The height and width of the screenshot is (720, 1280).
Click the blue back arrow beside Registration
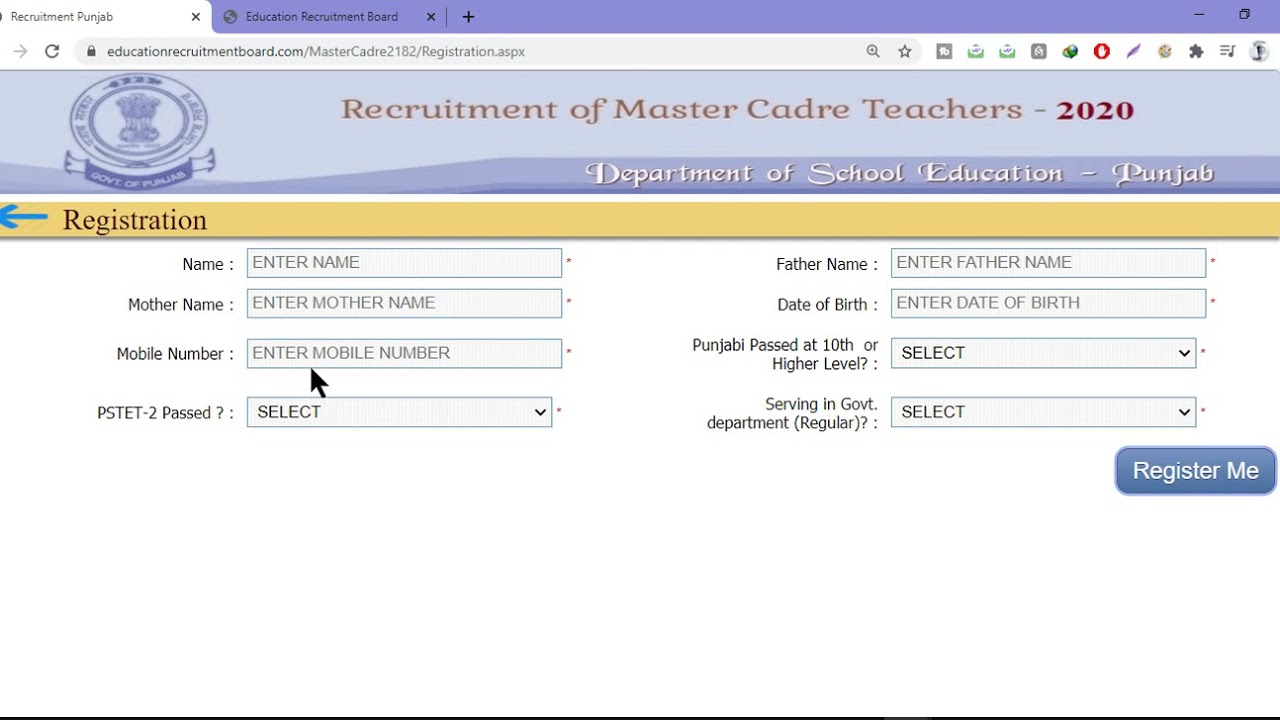coord(24,217)
